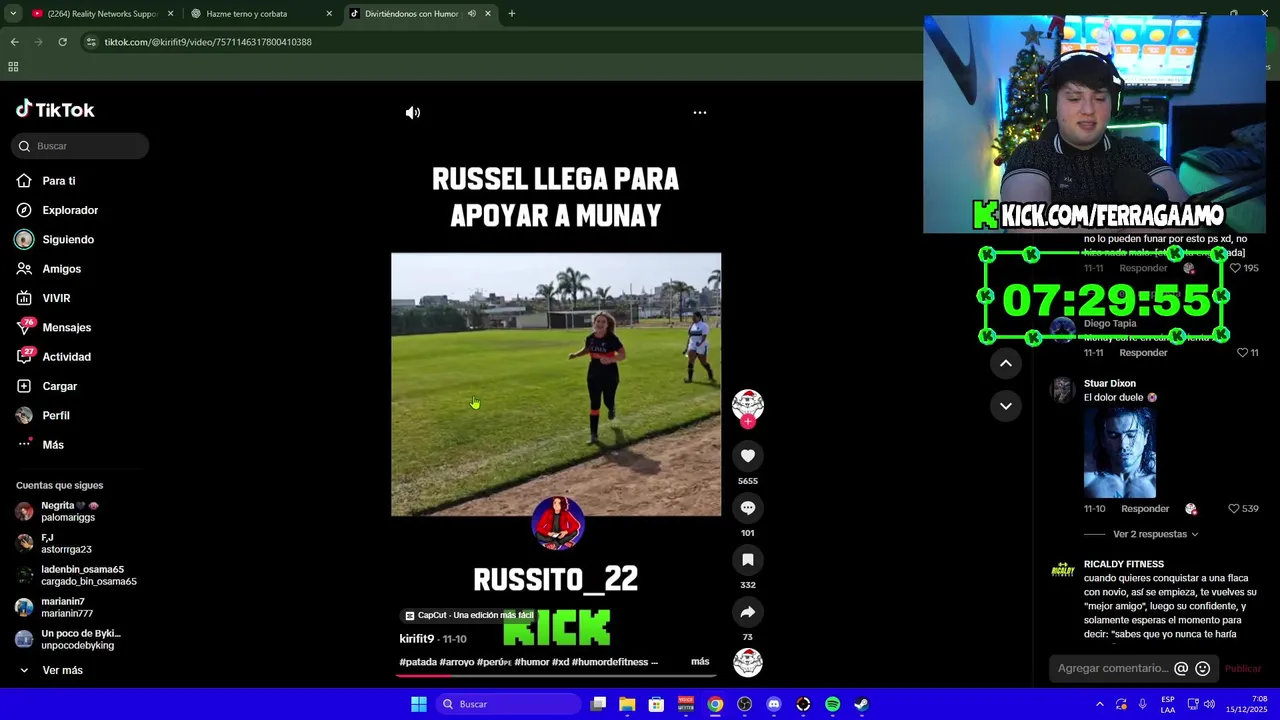Like the video with the heart icon
This screenshot has height=720, width=1280.
click(x=748, y=456)
